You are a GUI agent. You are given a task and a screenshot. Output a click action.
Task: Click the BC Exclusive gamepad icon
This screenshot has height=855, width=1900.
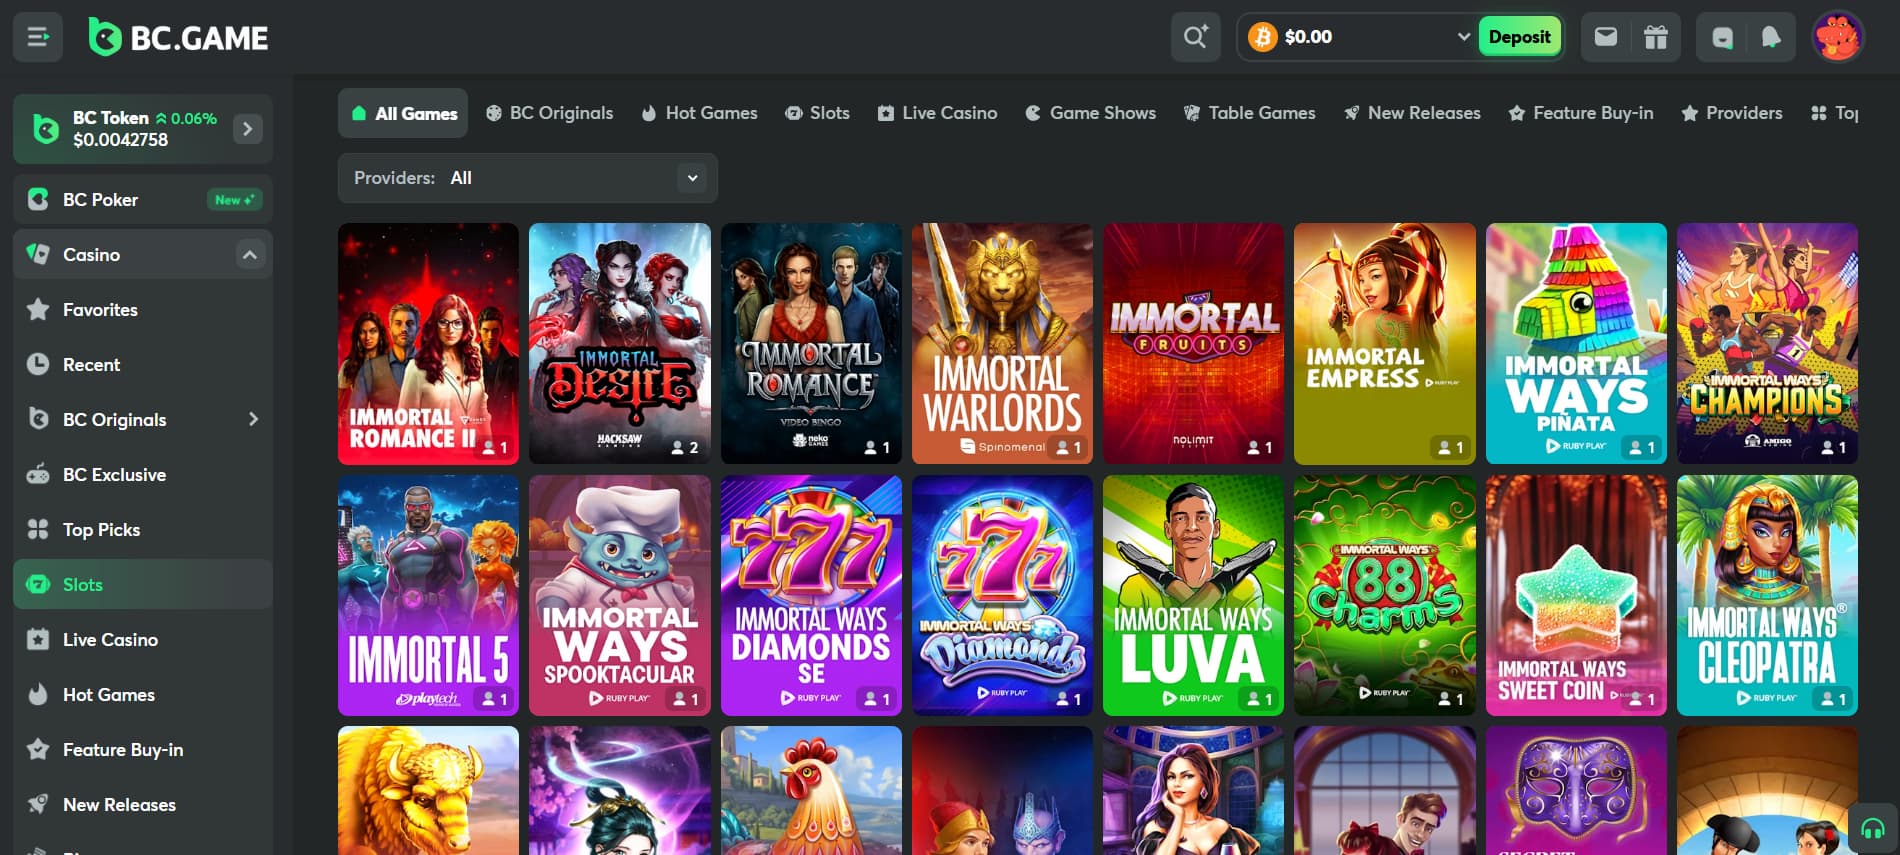click(x=38, y=475)
